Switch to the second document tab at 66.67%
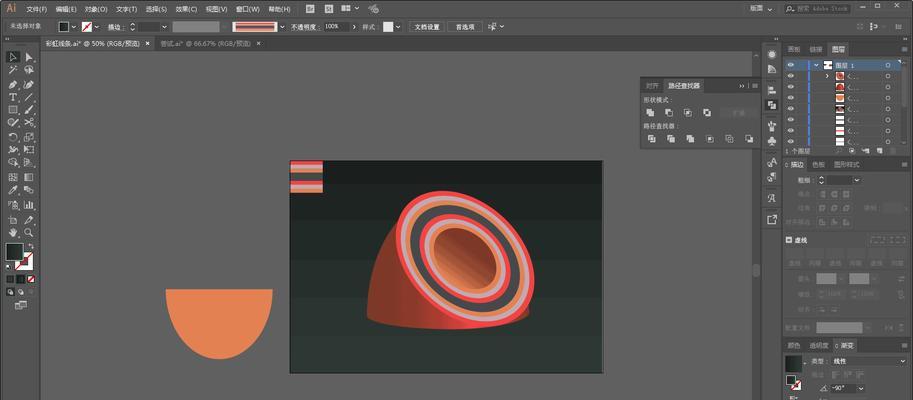Screen dimensions: 913x400 [x=204, y=44]
